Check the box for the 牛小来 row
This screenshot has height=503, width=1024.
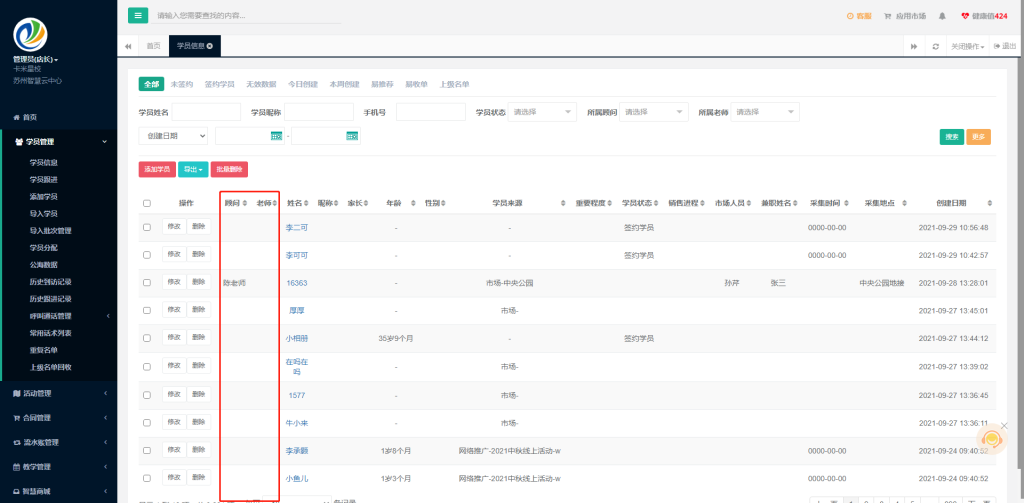pyautogui.click(x=147, y=423)
